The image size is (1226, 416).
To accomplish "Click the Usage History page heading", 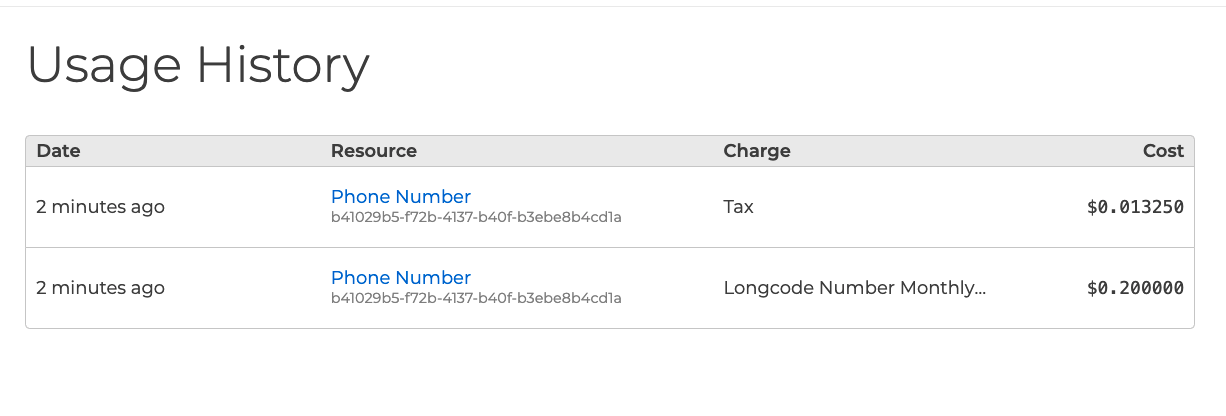I will (198, 66).
